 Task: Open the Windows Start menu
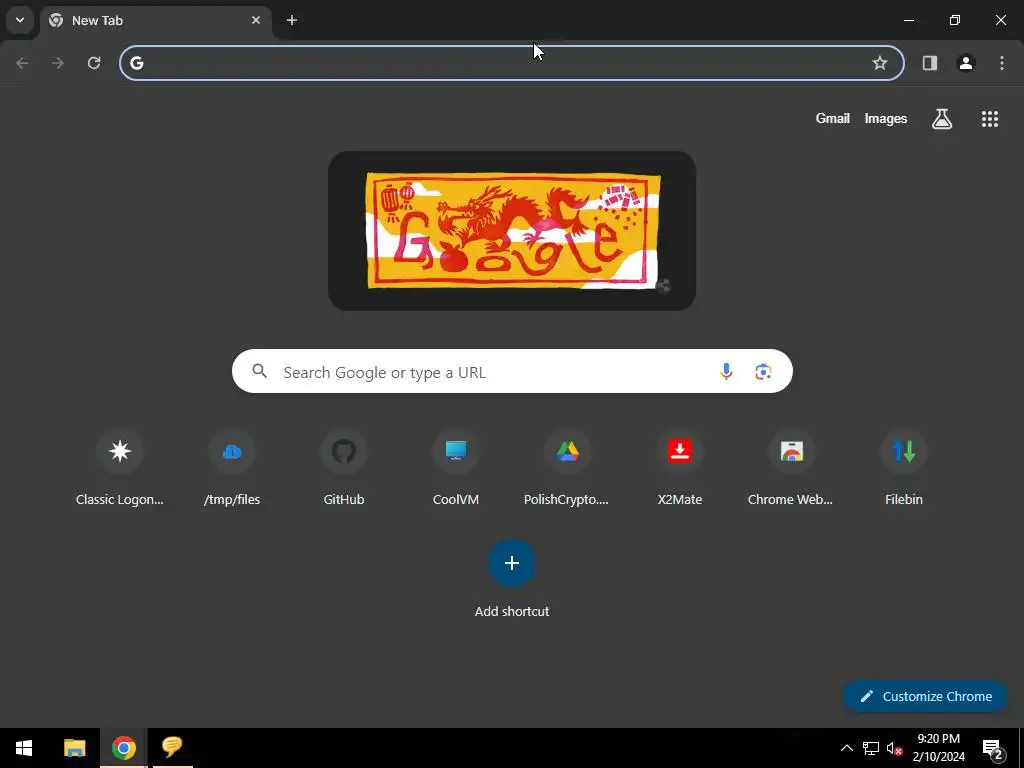click(24, 748)
